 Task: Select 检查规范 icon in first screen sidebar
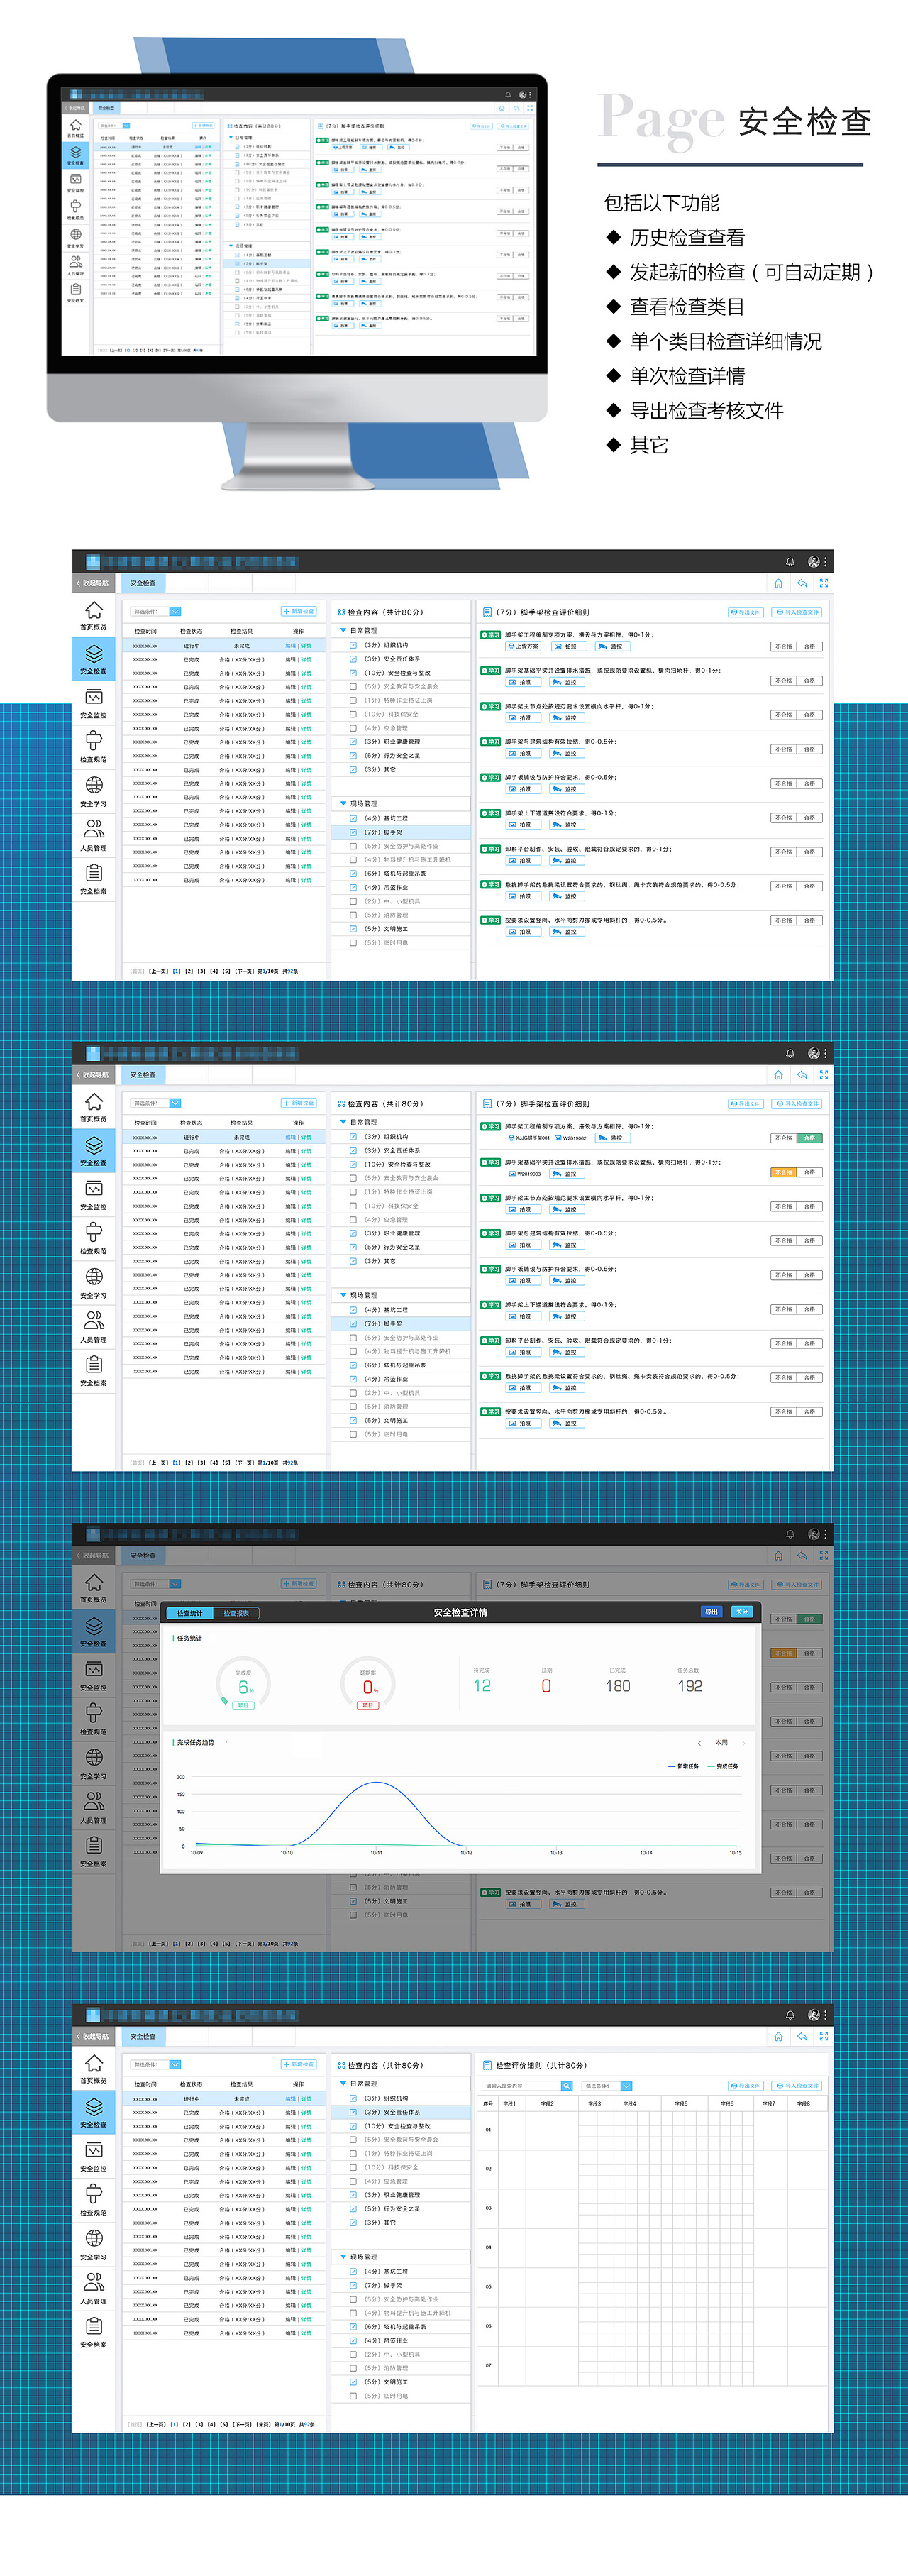(x=93, y=740)
